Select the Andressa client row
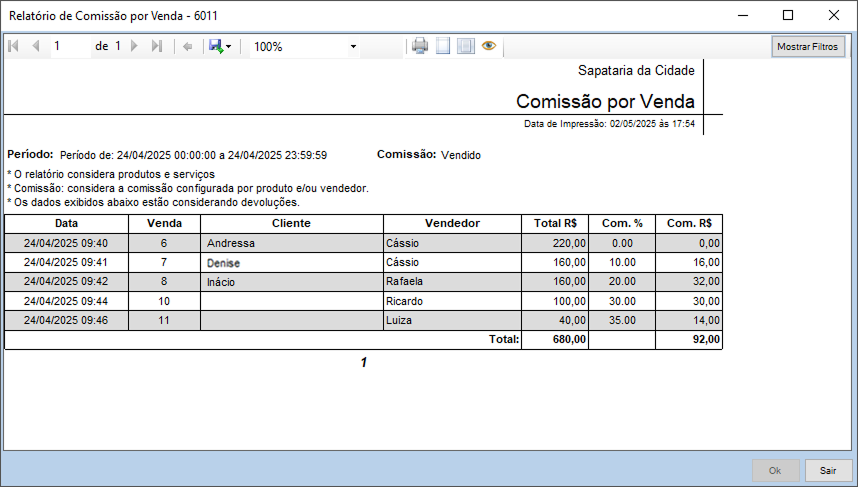This screenshot has width=858, height=487. click(x=291, y=242)
